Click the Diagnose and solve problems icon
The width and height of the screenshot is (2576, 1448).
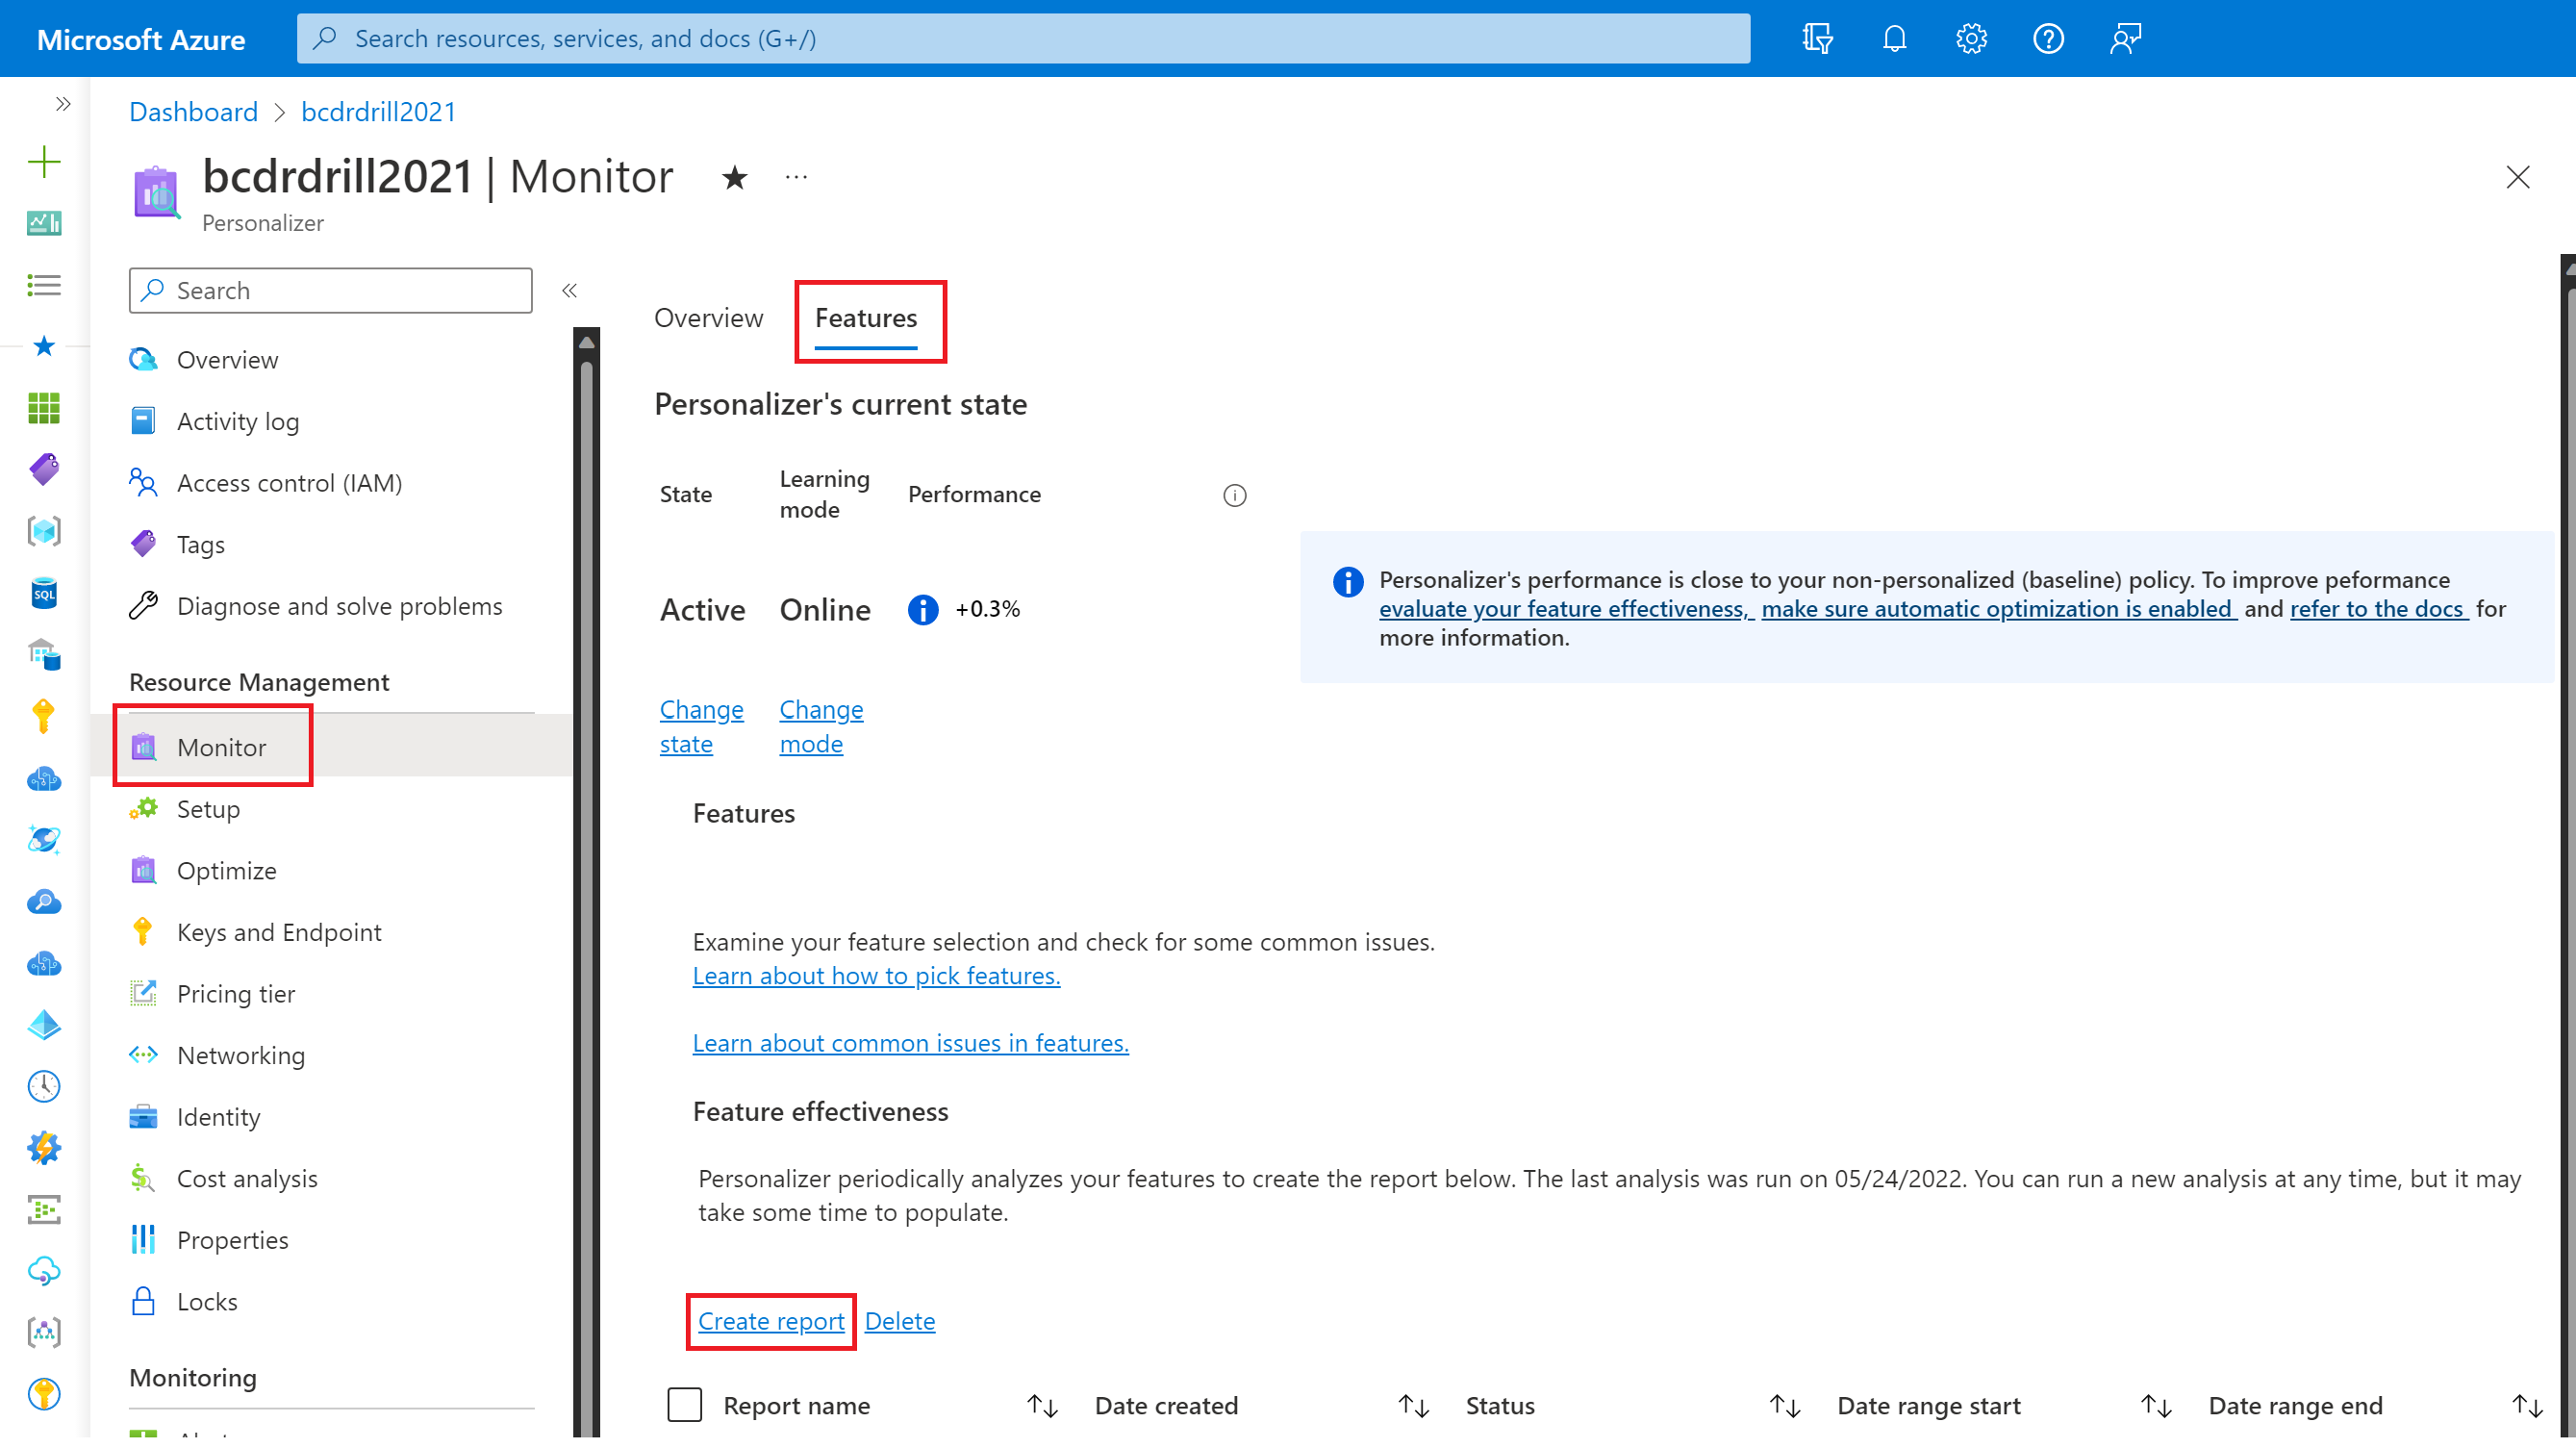(145, 603)
